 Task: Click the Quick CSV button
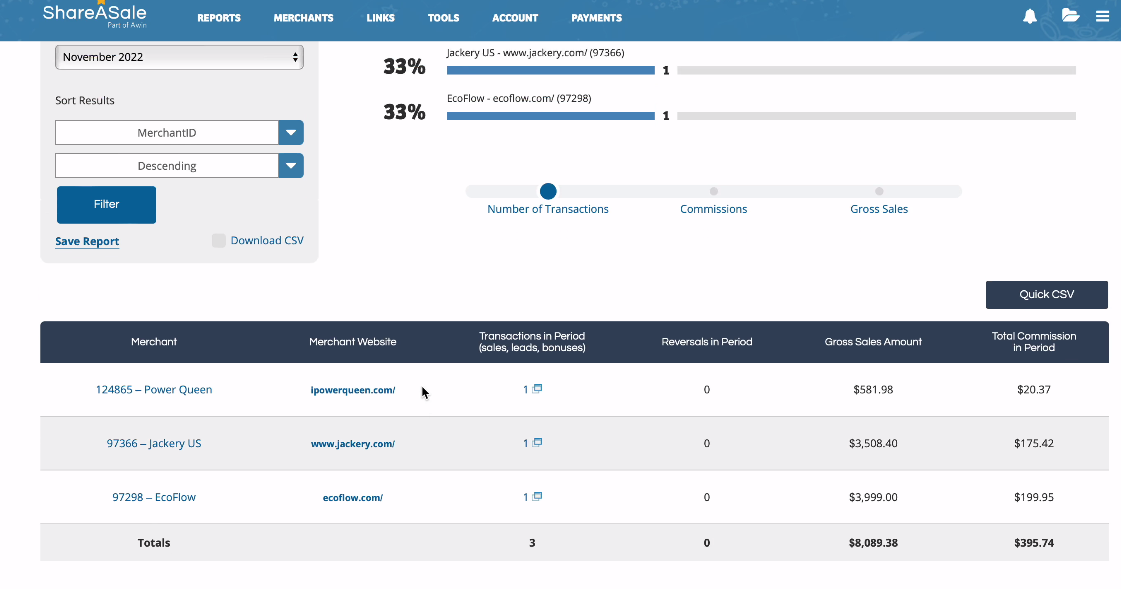[x=1047, y=294]
